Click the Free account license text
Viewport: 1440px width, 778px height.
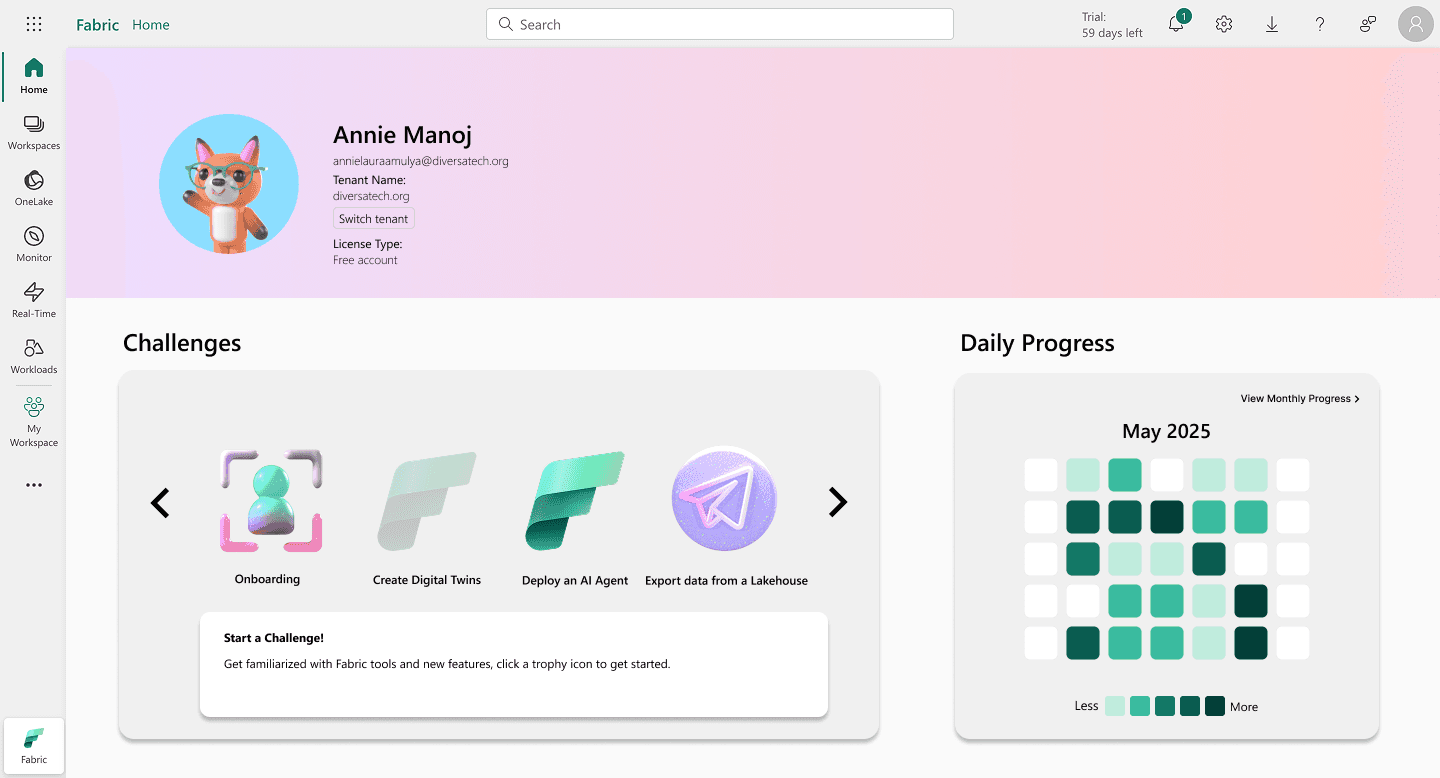point(365,260)
